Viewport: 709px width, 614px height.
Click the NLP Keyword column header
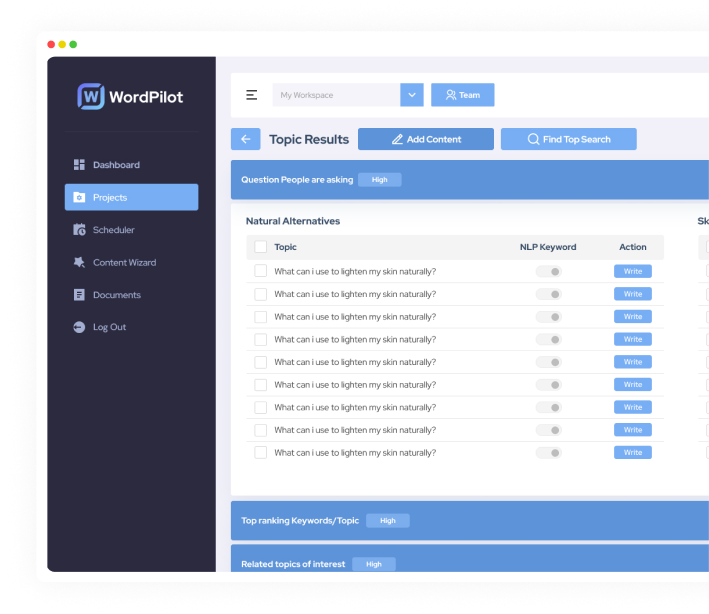point(548,247)
